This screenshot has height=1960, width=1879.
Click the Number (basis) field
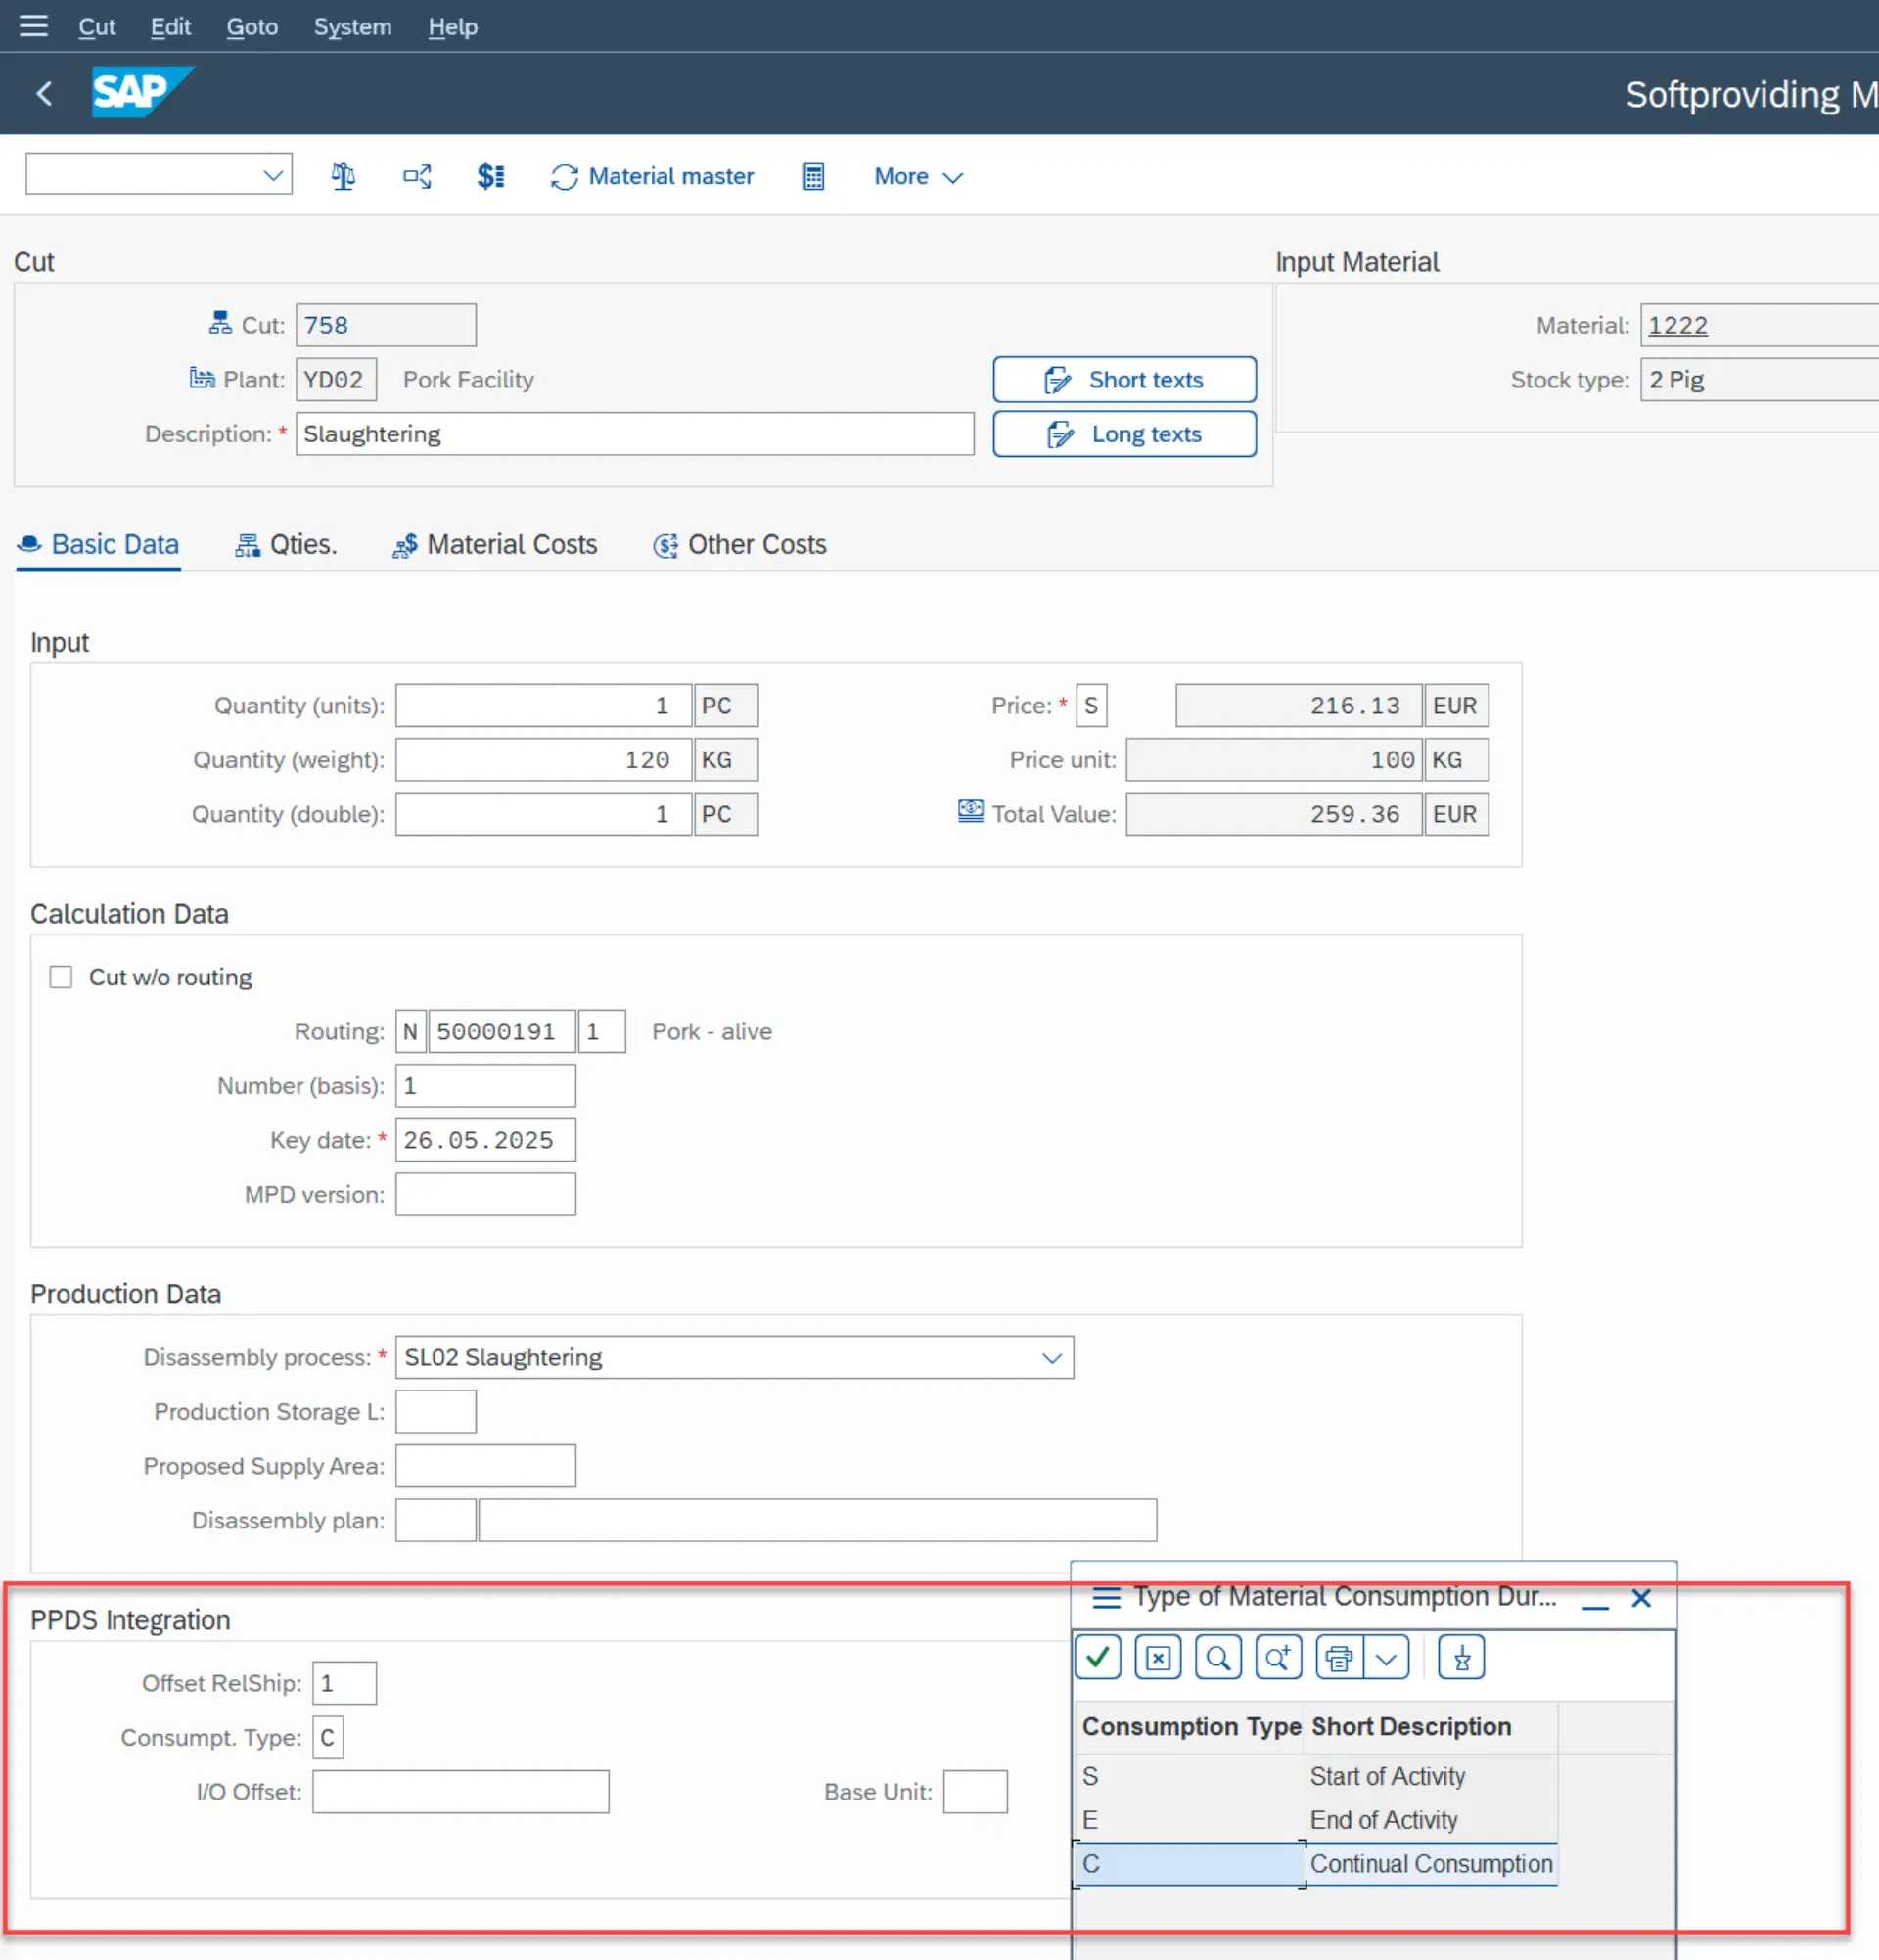485,1086
